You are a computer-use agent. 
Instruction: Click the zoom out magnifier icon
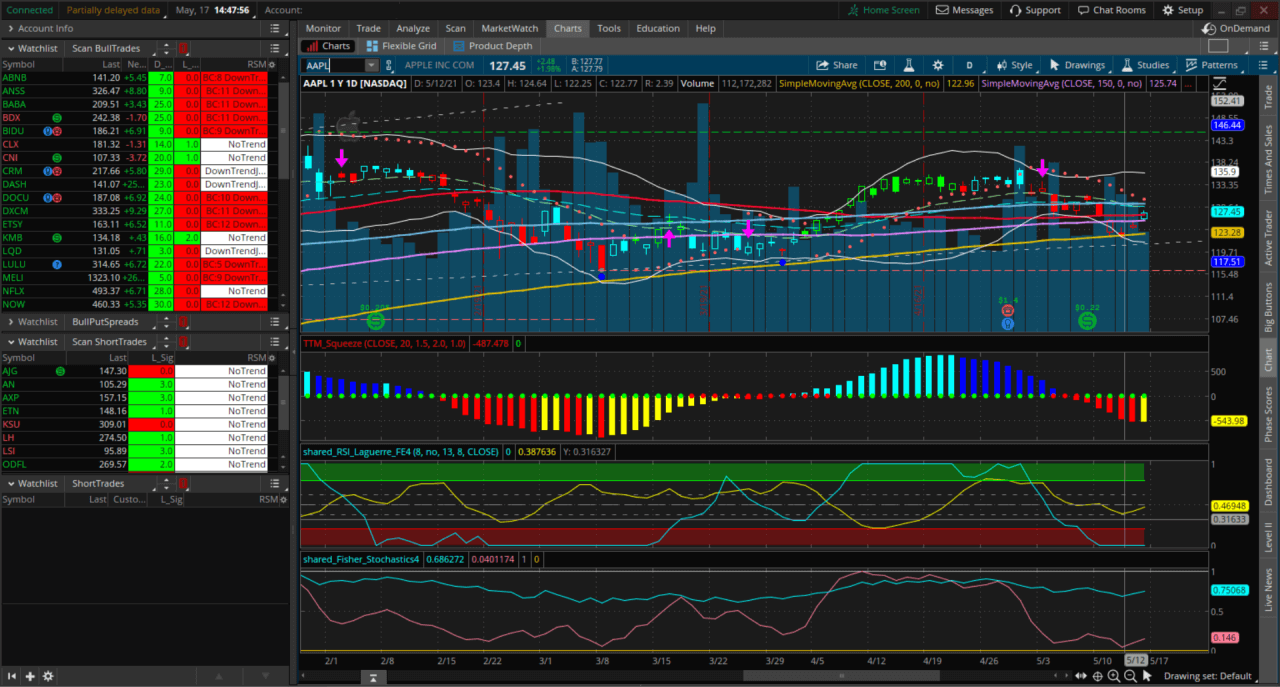1130,676
